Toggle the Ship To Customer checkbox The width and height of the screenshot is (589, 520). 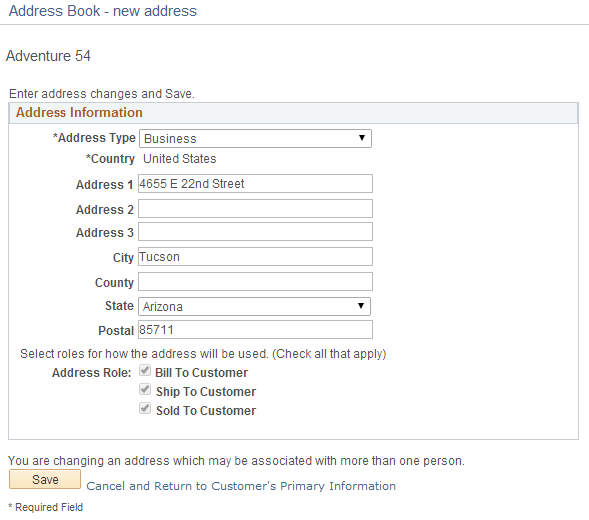145,389
